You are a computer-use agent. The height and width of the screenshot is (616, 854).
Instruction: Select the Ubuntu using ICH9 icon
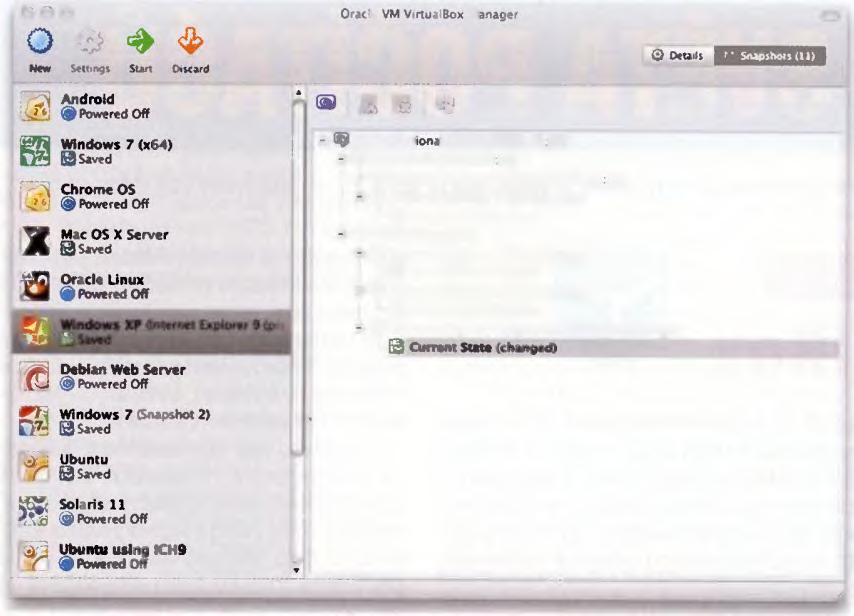(34, 556)
